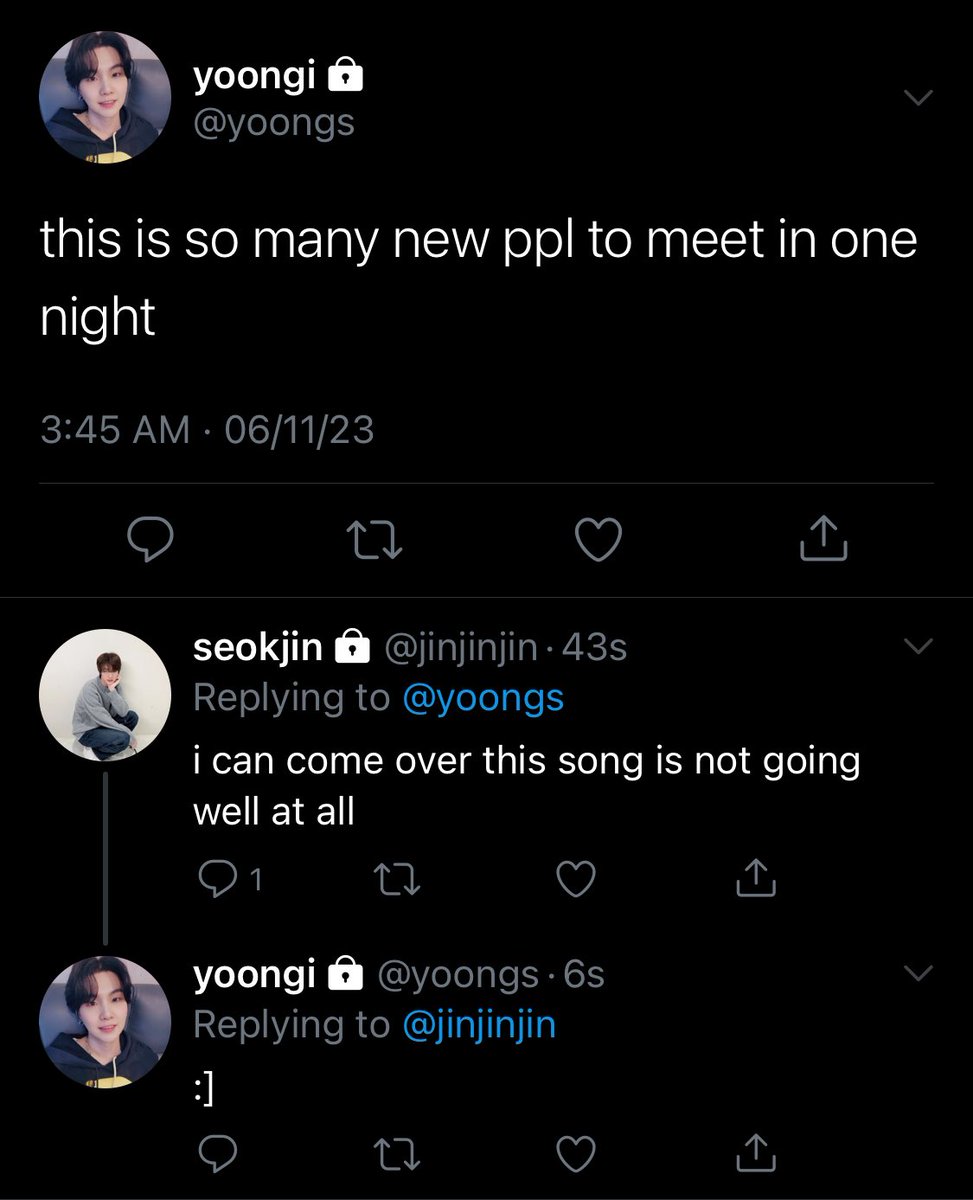Open the @jinjinjin mention link
The image size is (973, 1200).
478,1024
